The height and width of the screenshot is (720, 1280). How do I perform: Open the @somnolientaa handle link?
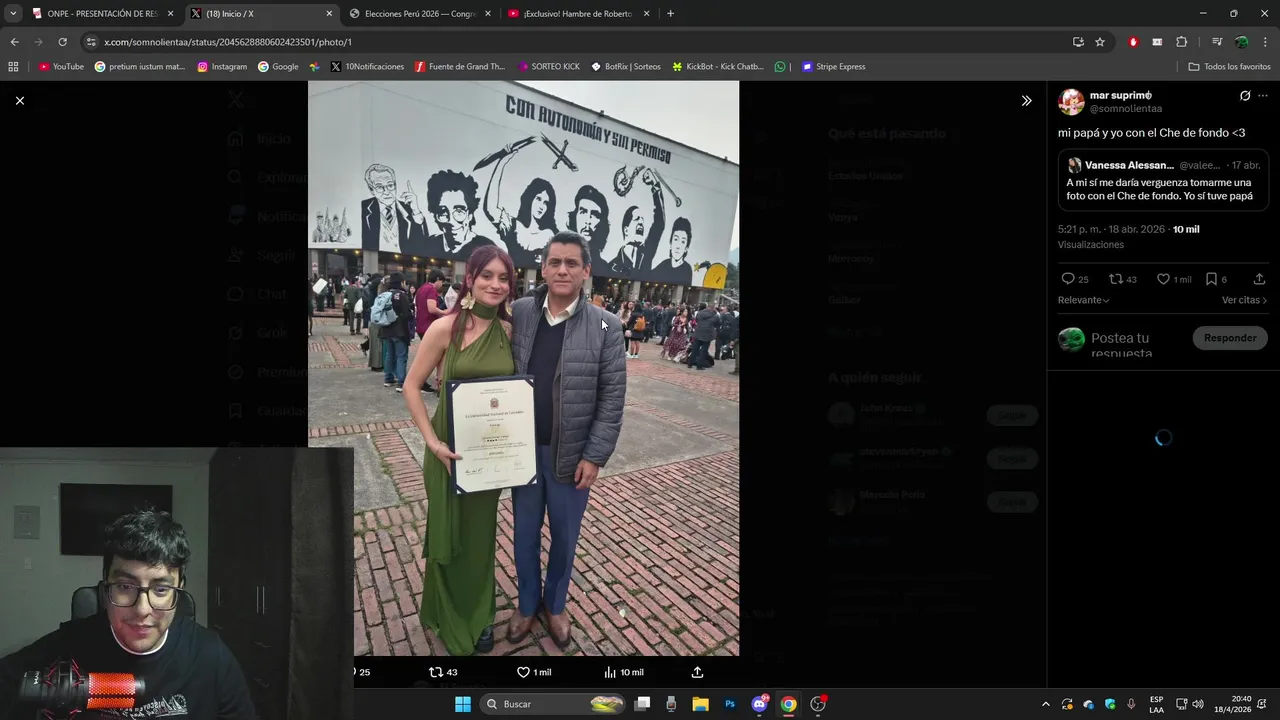(1125, 109)
